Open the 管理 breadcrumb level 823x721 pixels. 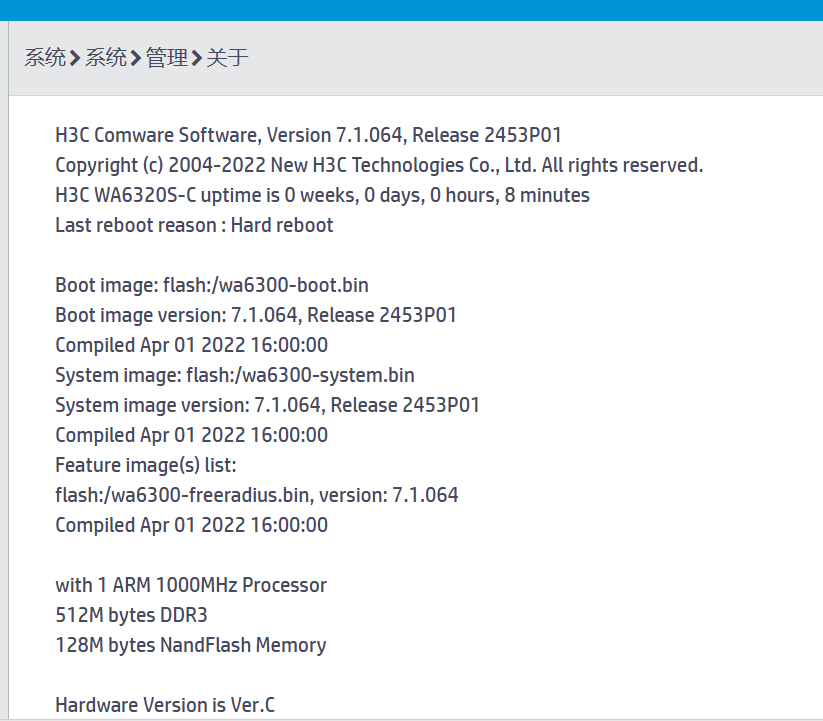click(166, 58)
